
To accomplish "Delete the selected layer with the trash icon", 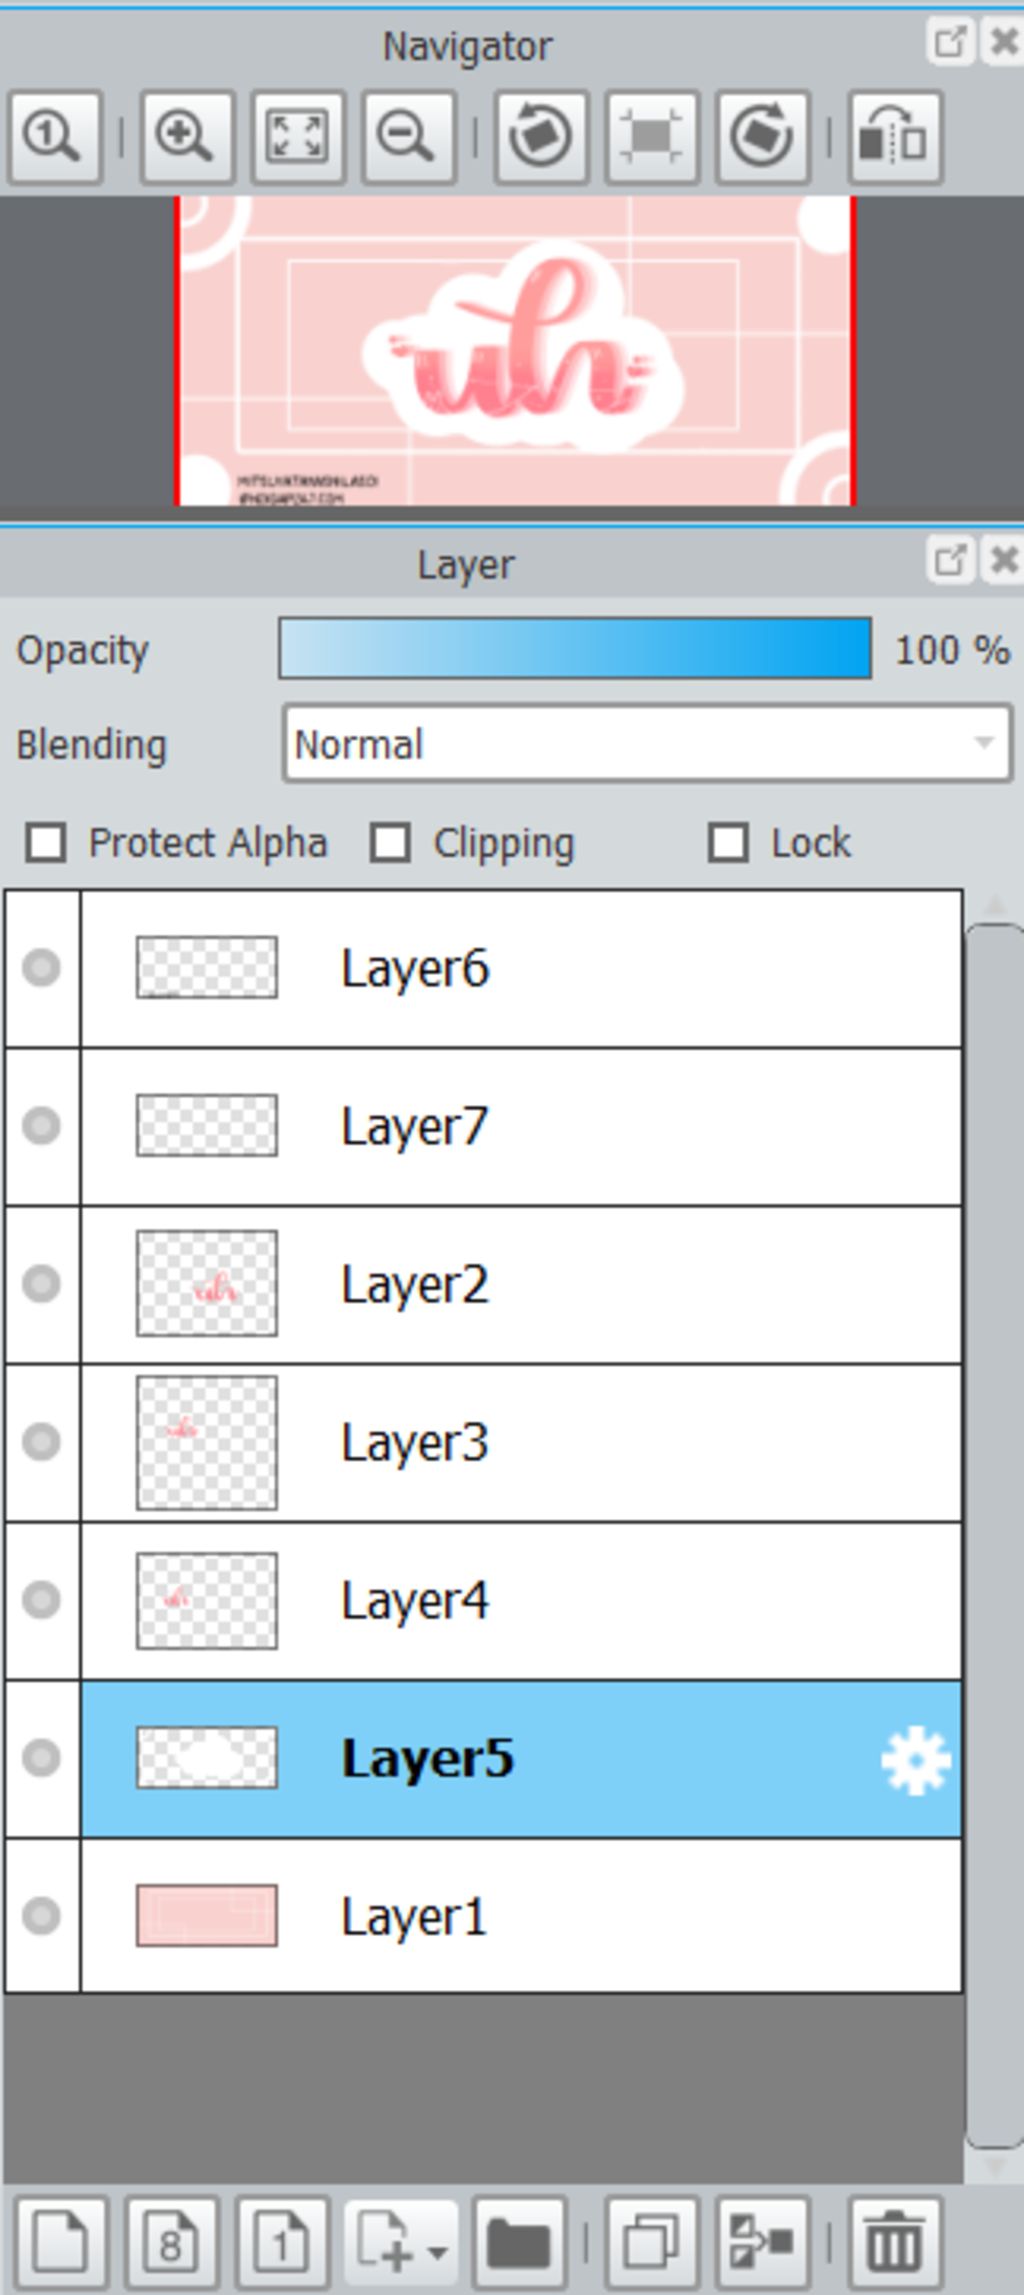I will (895, 2245).
